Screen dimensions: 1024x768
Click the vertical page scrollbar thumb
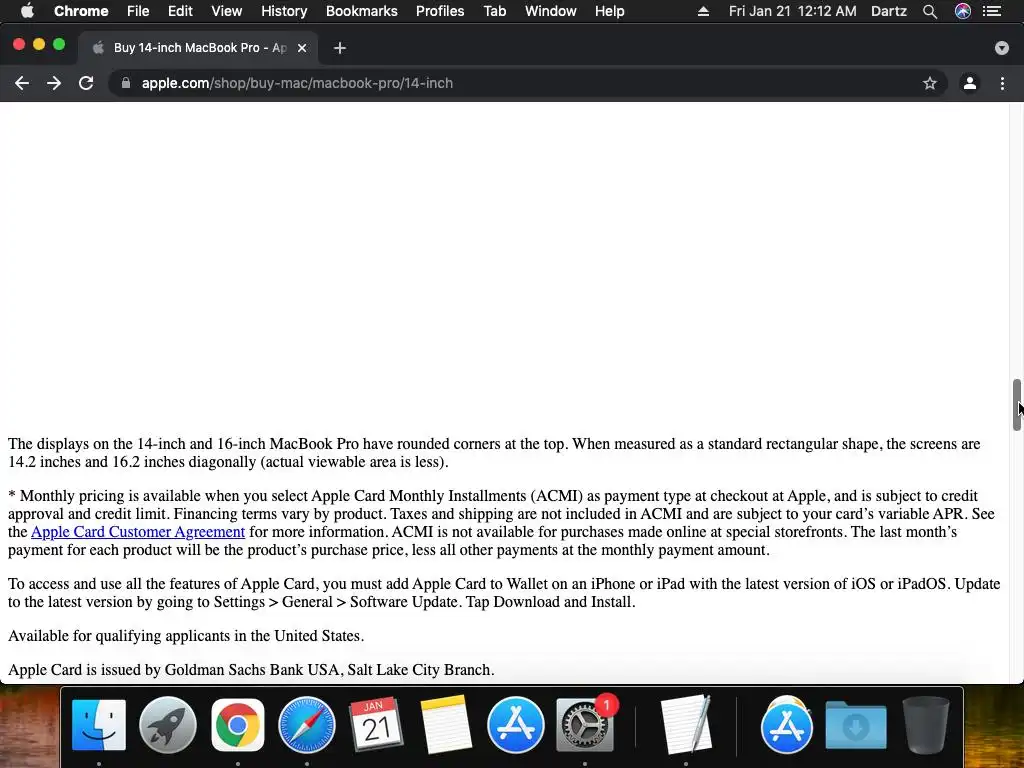tap(1017, 405)
